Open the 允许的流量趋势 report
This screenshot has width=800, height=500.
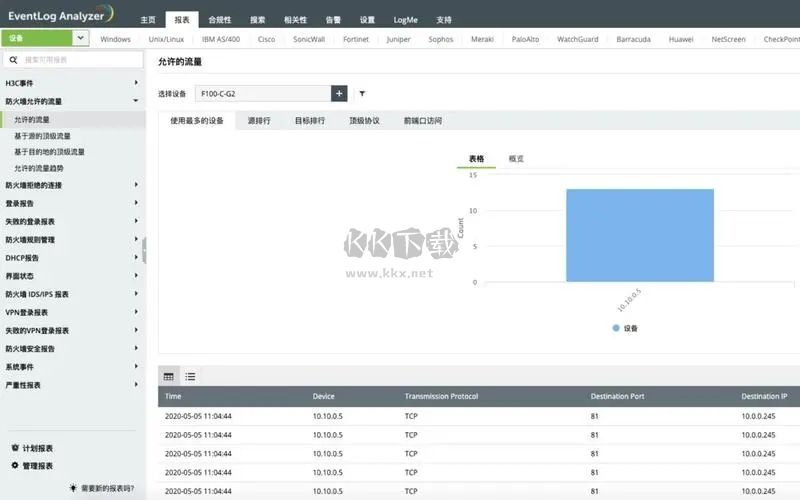pos(39,168)
